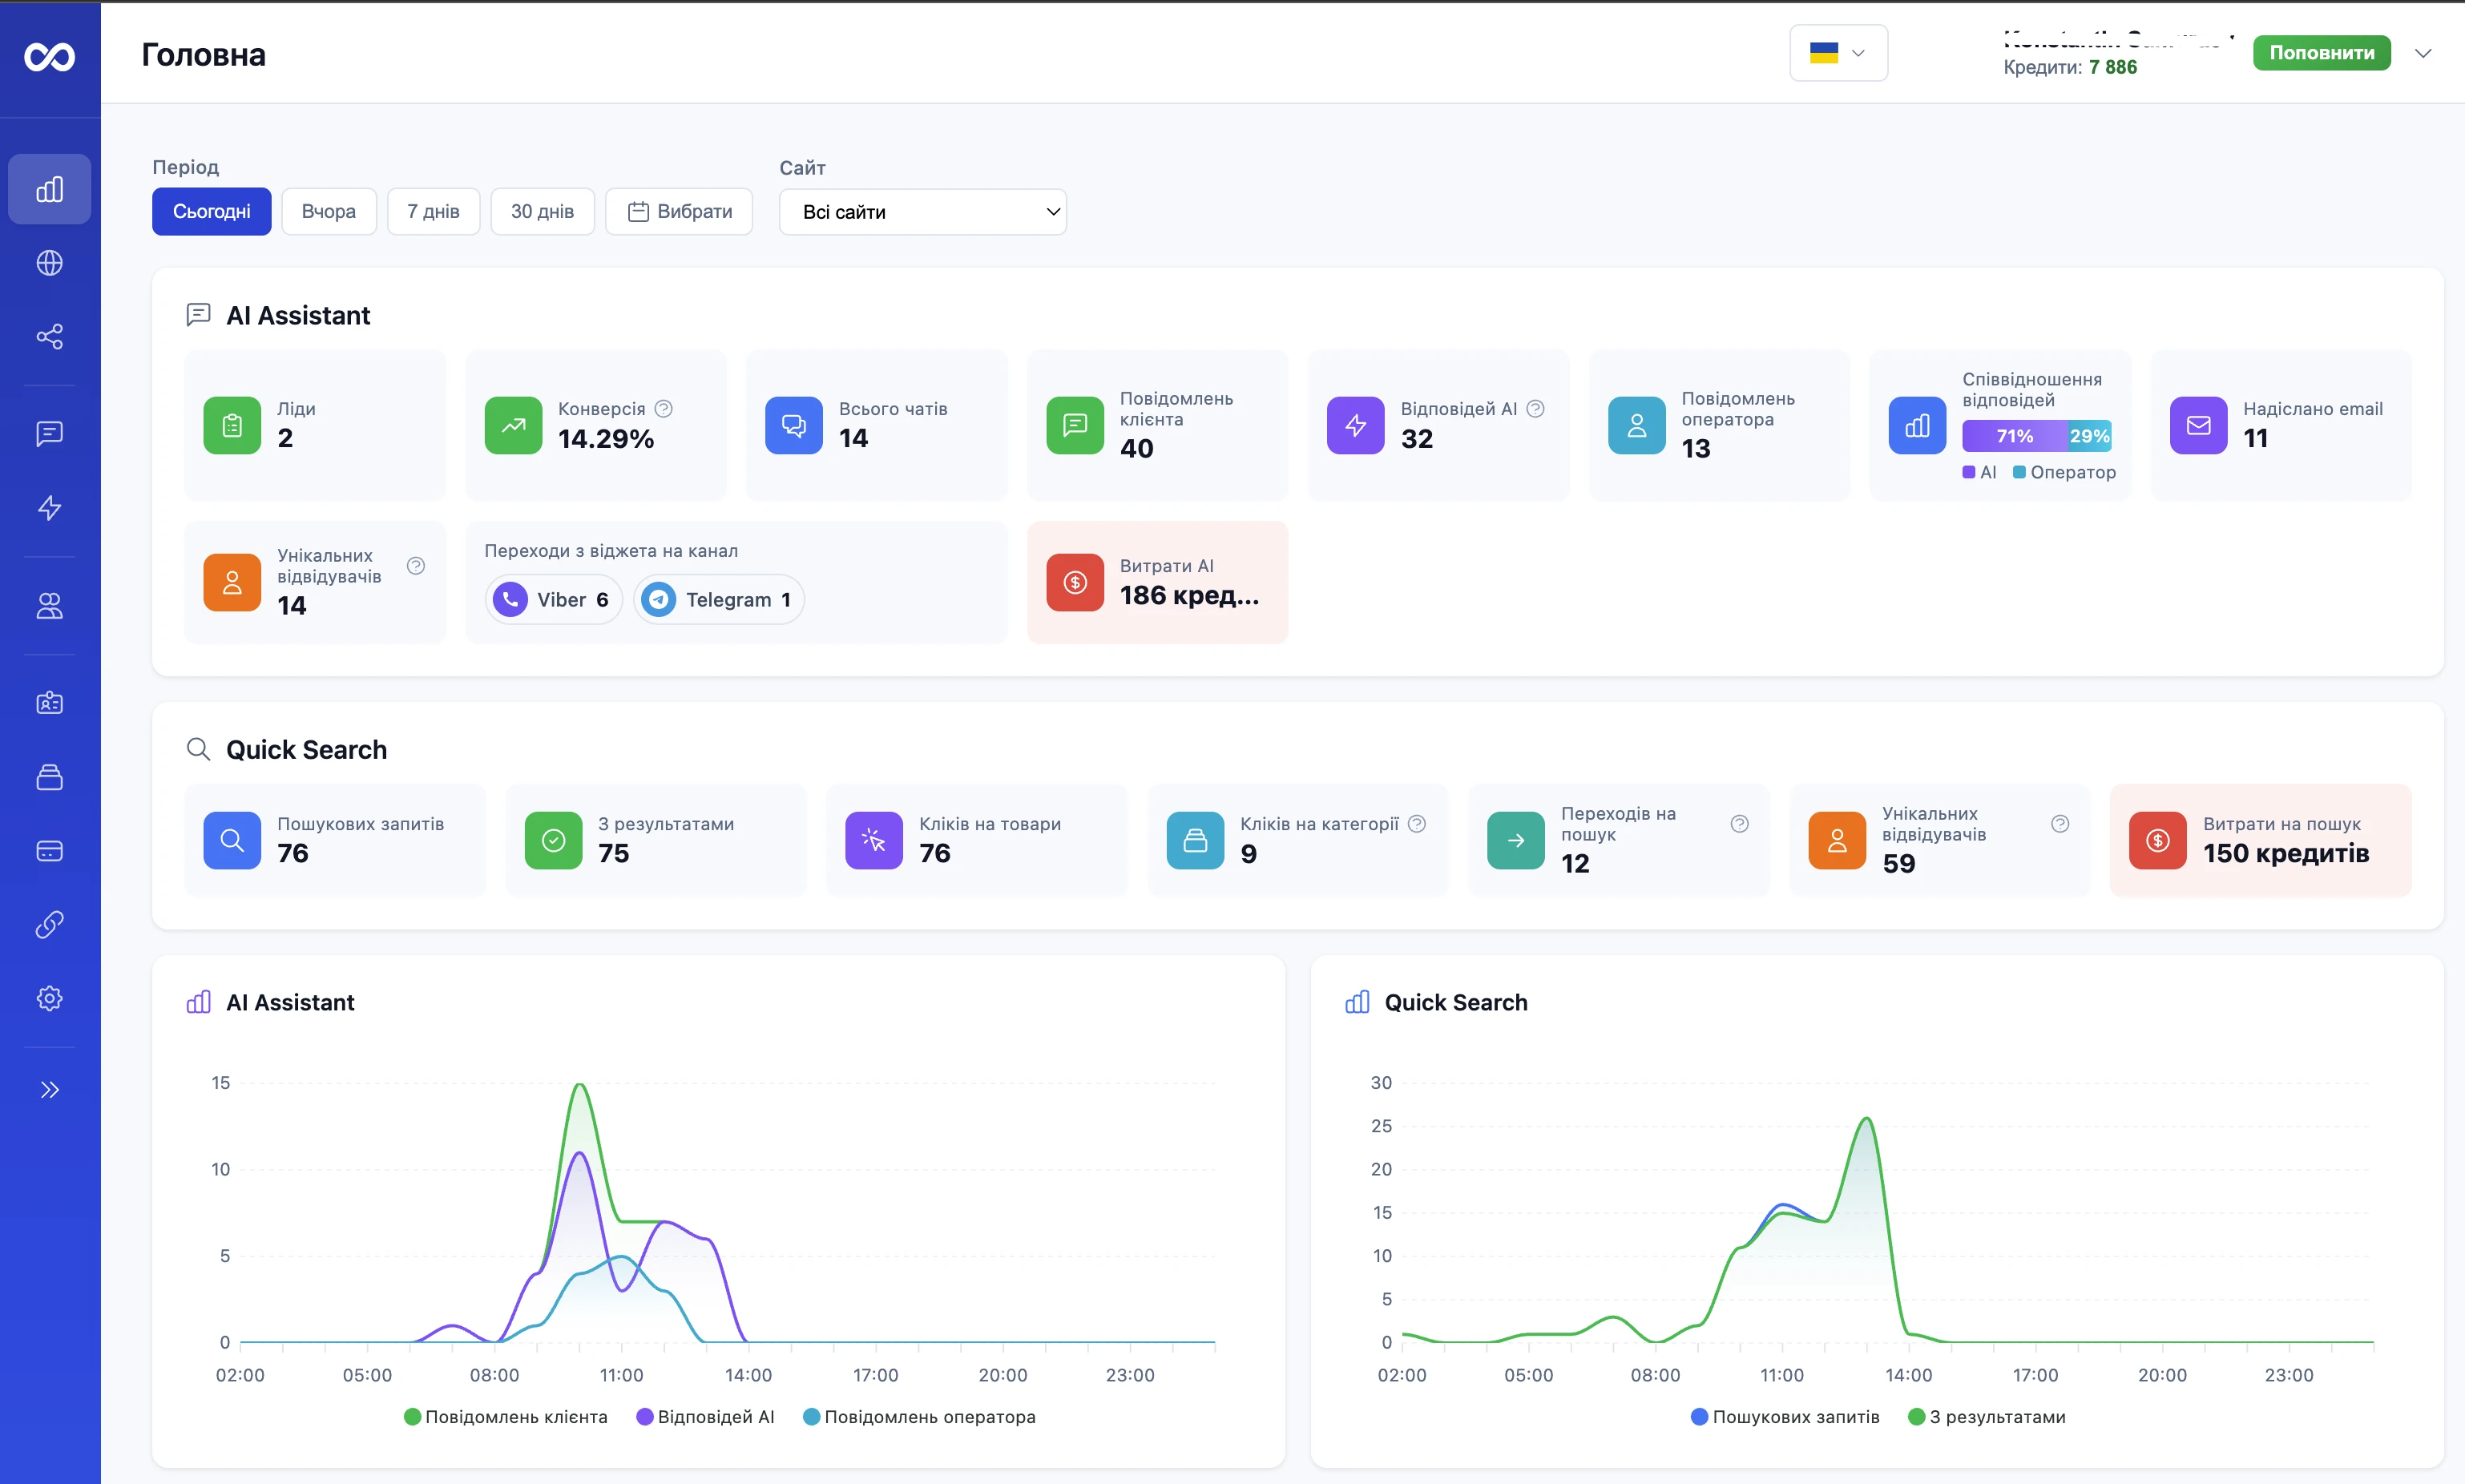Screen dimensions: 2465x1484
Task: Open the chain link icon in sidebar
Action: 49,924
